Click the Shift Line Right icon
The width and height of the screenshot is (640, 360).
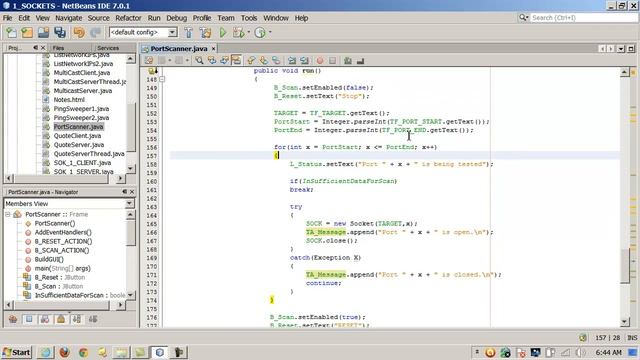pos(304,60)
